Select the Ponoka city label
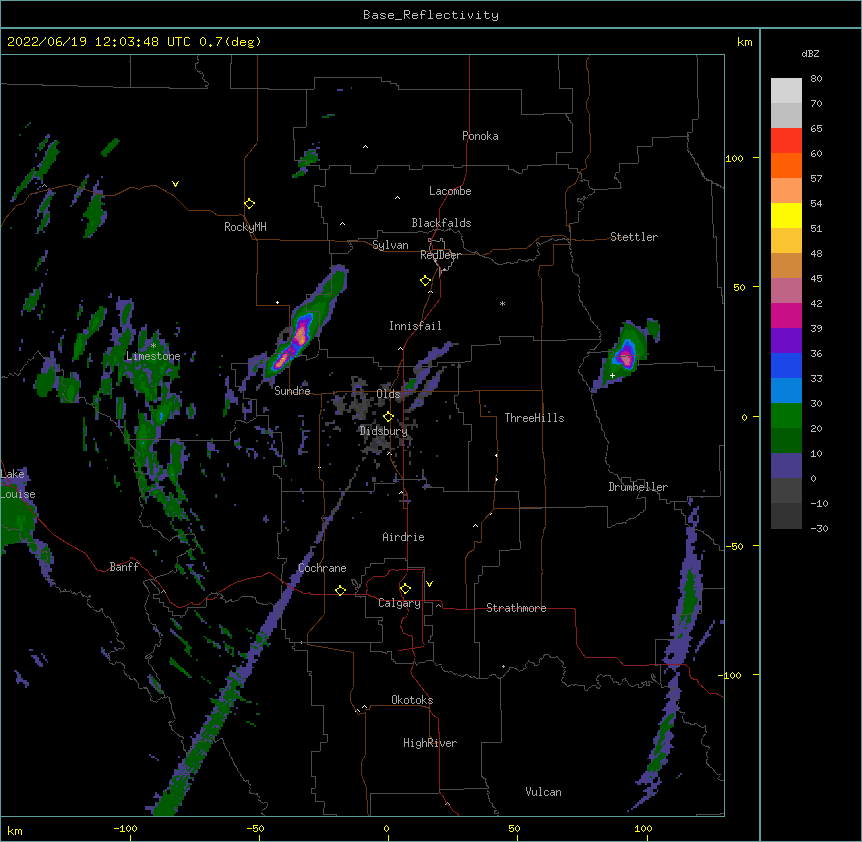Viewport: 862px width, 842px height. coord(480,136)
